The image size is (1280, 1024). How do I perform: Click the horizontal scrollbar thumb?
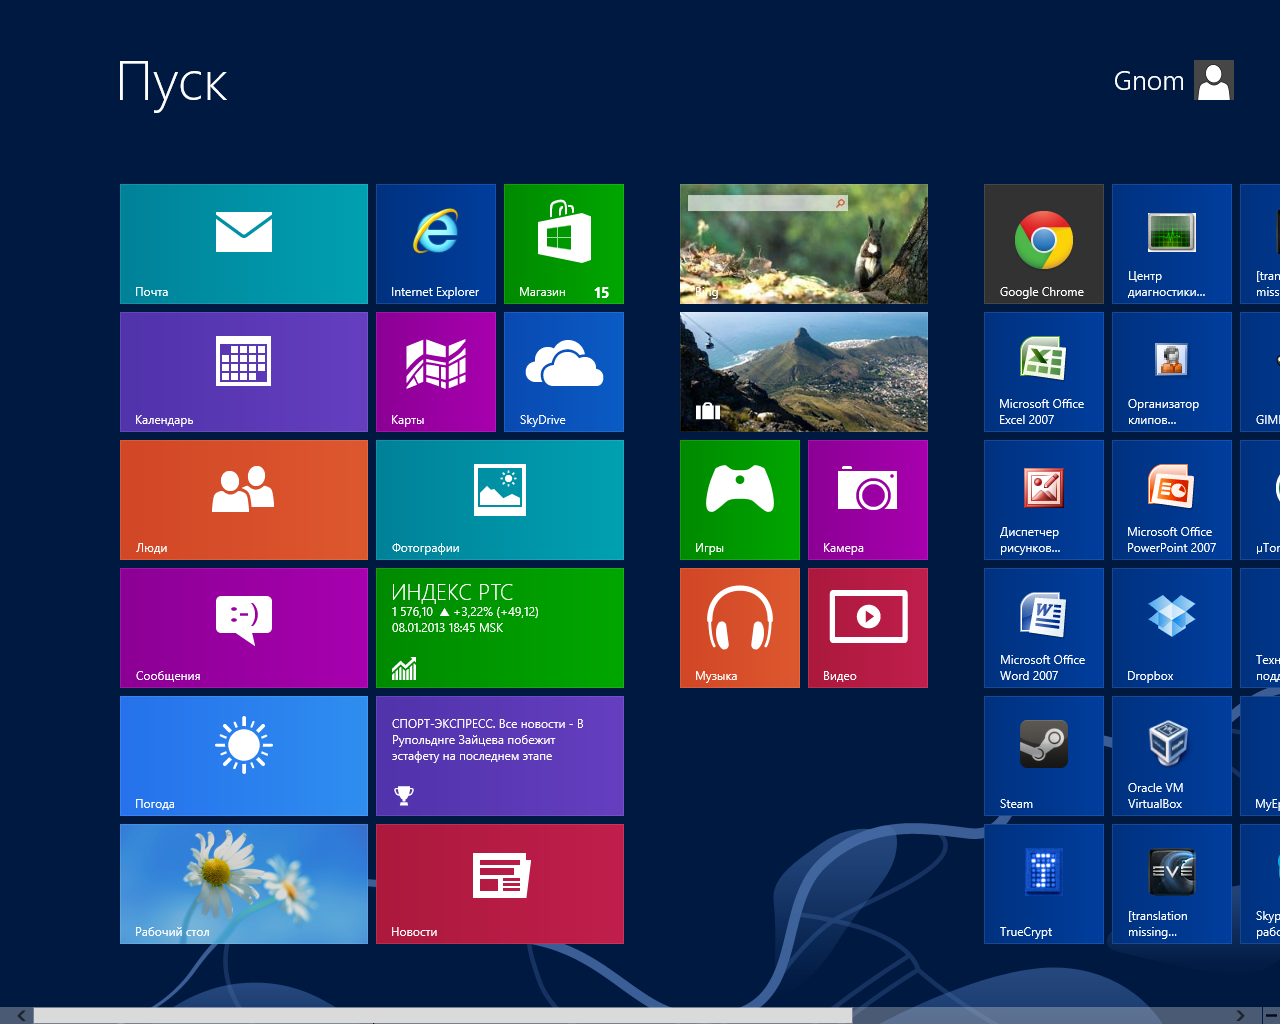(x=443, y=1016)
